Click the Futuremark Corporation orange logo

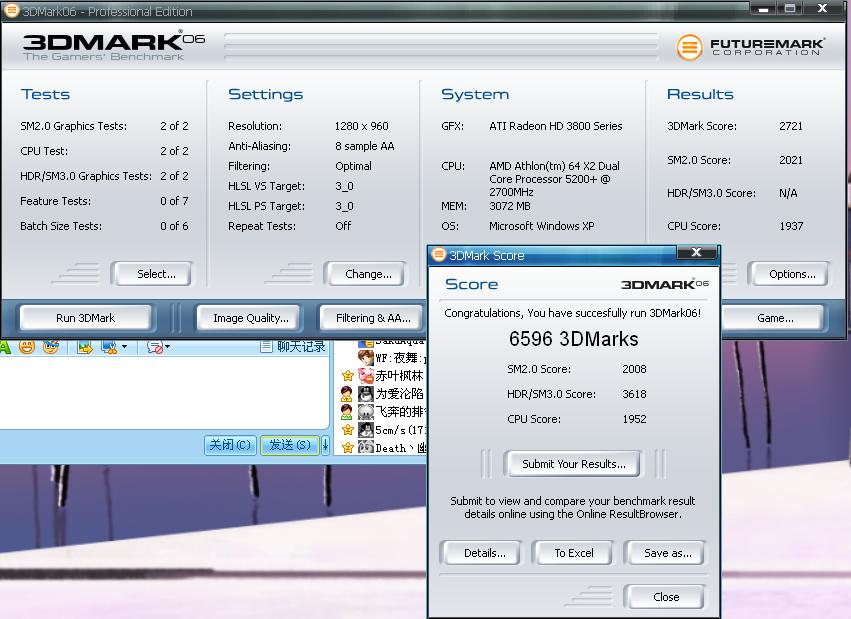click(689, 47)
